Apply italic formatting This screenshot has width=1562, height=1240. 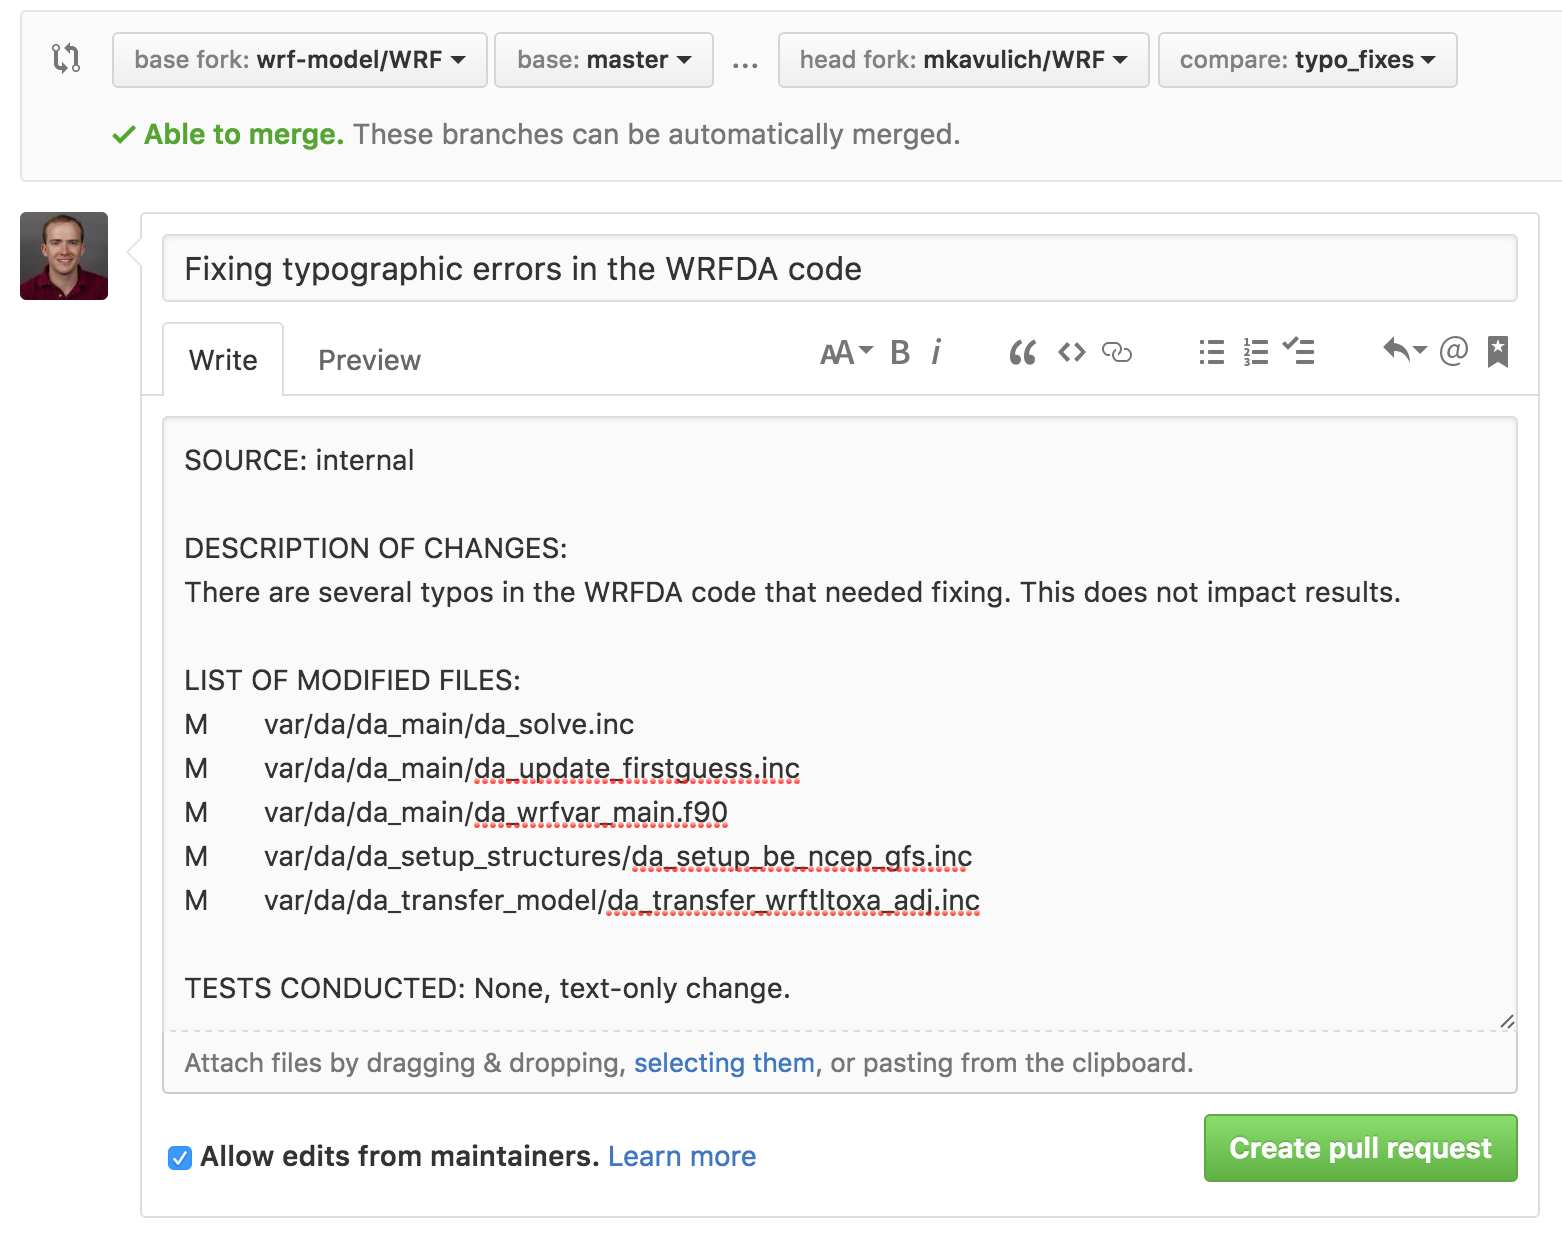pyautogui.click(x=936, y=352)
